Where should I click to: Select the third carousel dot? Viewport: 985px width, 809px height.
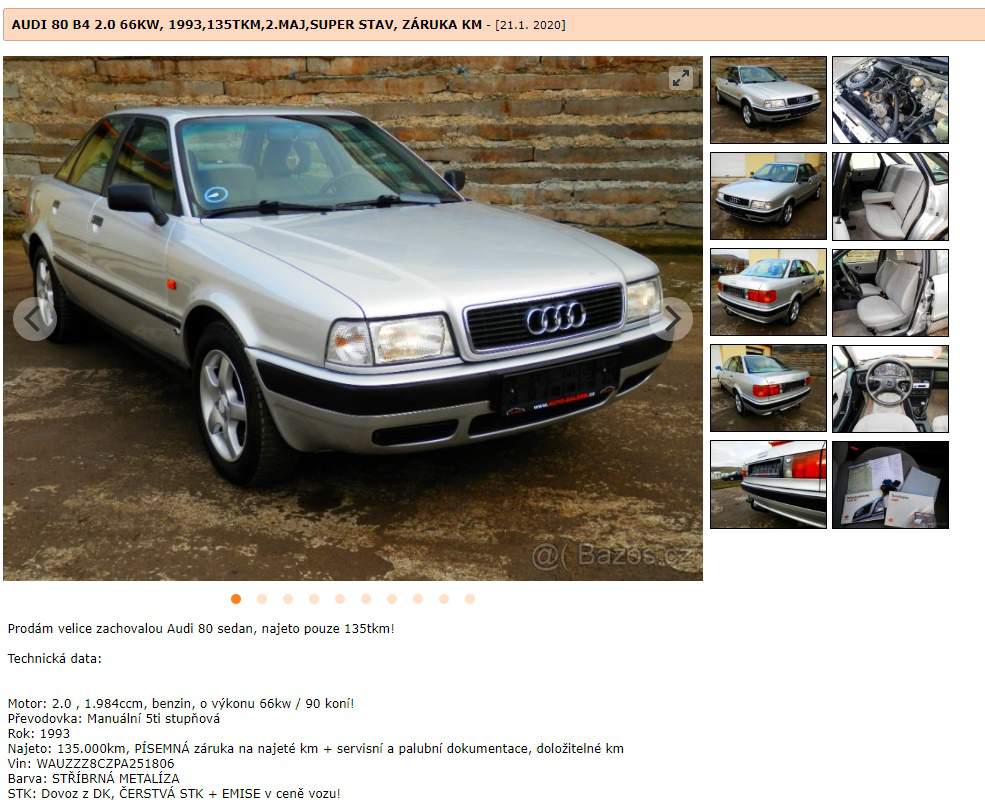[x=288, y=599]
